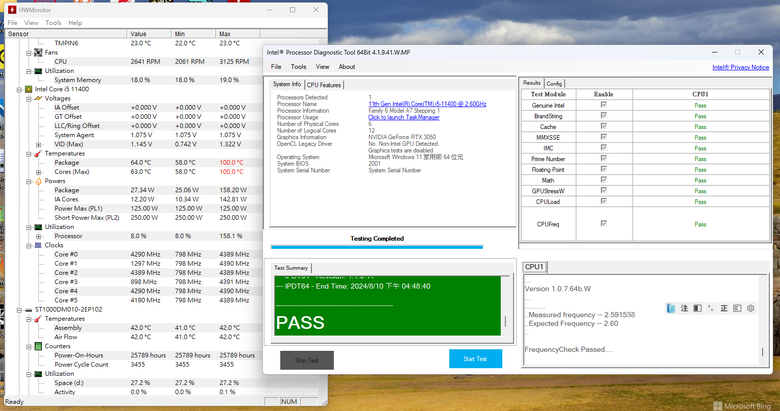
Task: Toggle Floating Point enable checkbox
Action: pos(603,169)
